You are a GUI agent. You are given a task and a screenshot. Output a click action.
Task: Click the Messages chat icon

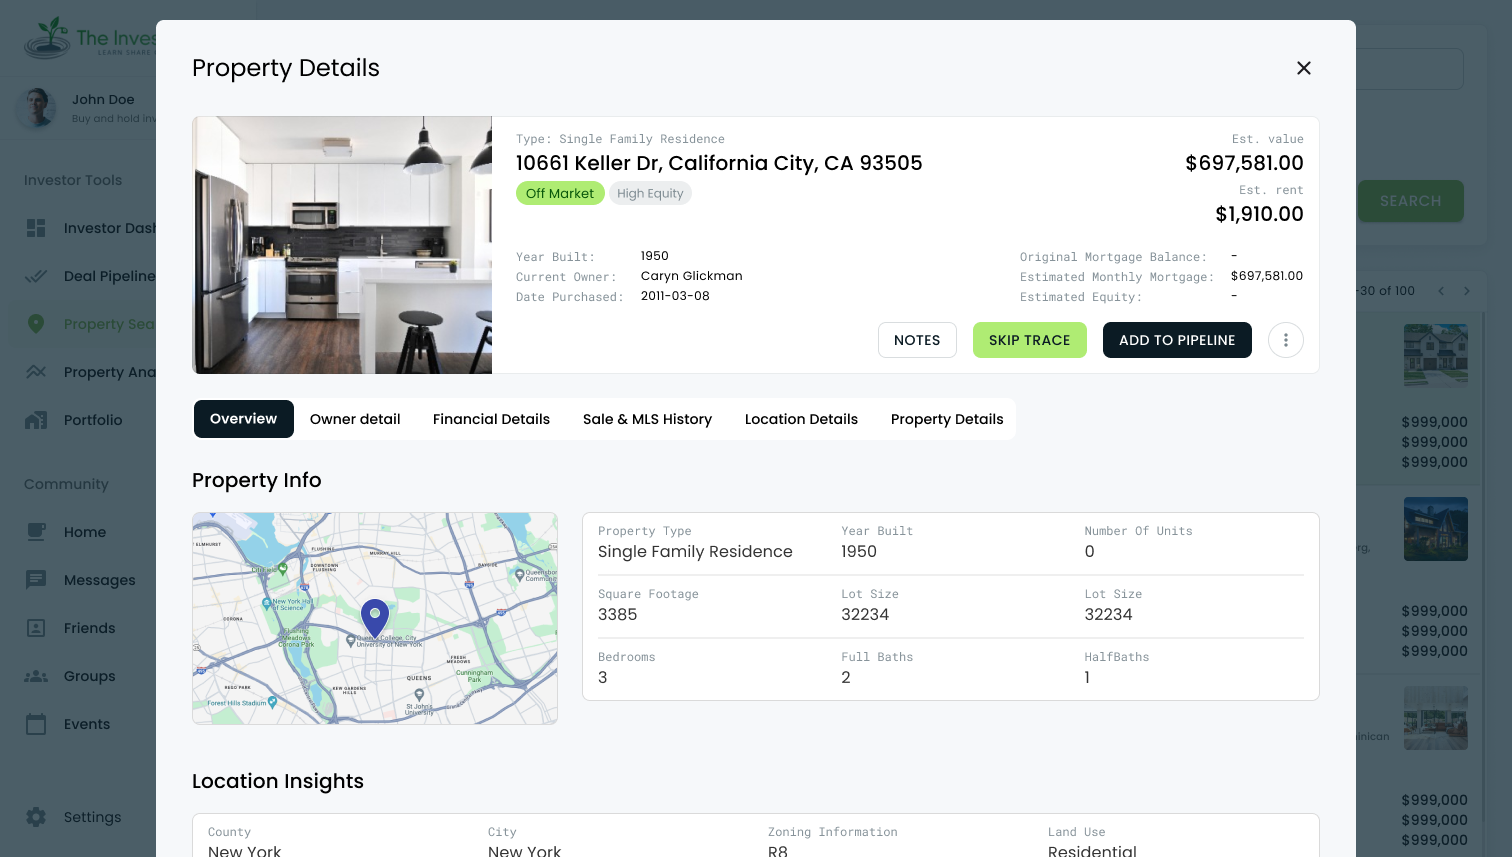pos(36,580)
